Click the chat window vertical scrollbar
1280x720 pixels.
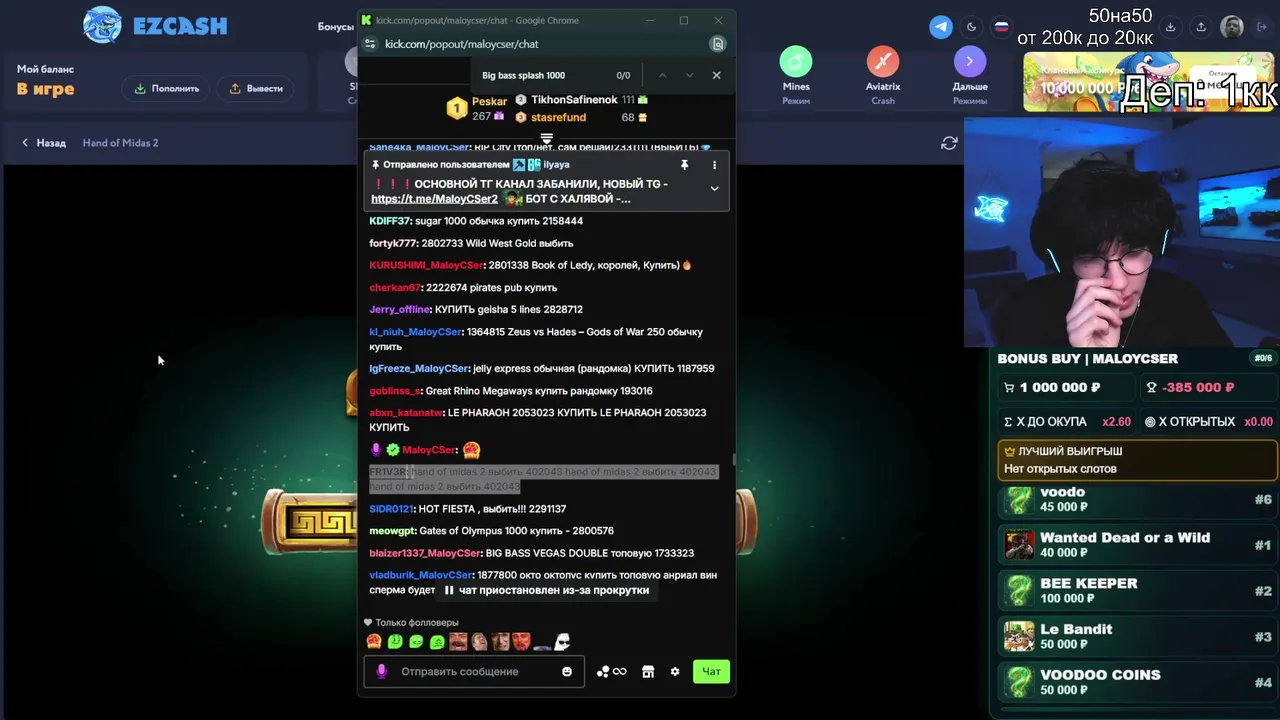tap(733, 459)
